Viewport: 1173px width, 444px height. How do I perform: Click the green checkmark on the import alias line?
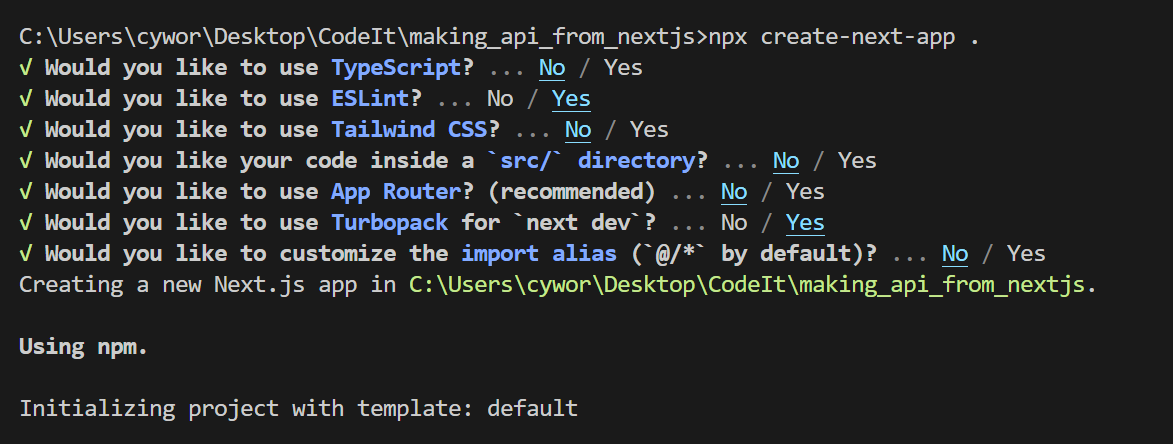(x=25, y=254)
